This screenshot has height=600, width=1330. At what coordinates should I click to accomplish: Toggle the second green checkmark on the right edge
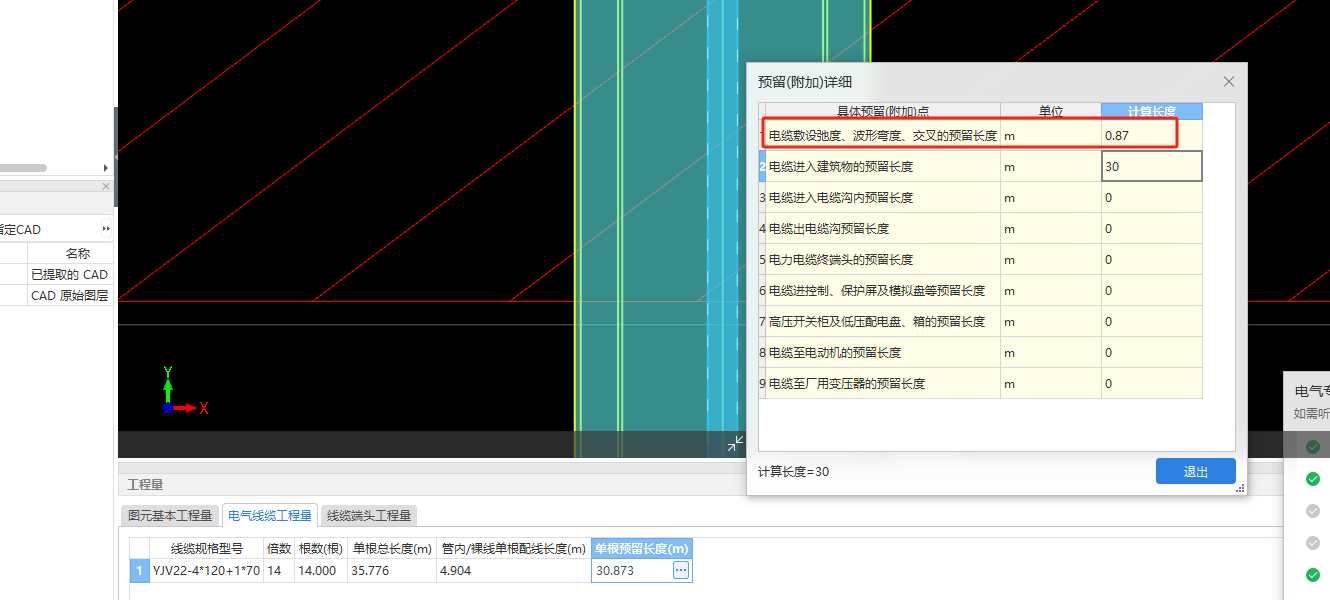click(1312, 478)
